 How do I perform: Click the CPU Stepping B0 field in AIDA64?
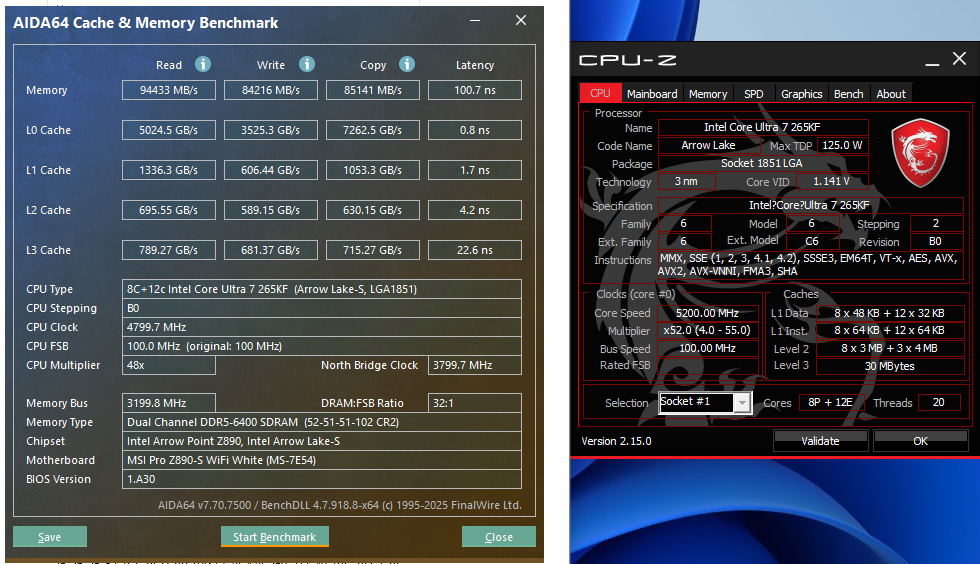pos(322,308)
